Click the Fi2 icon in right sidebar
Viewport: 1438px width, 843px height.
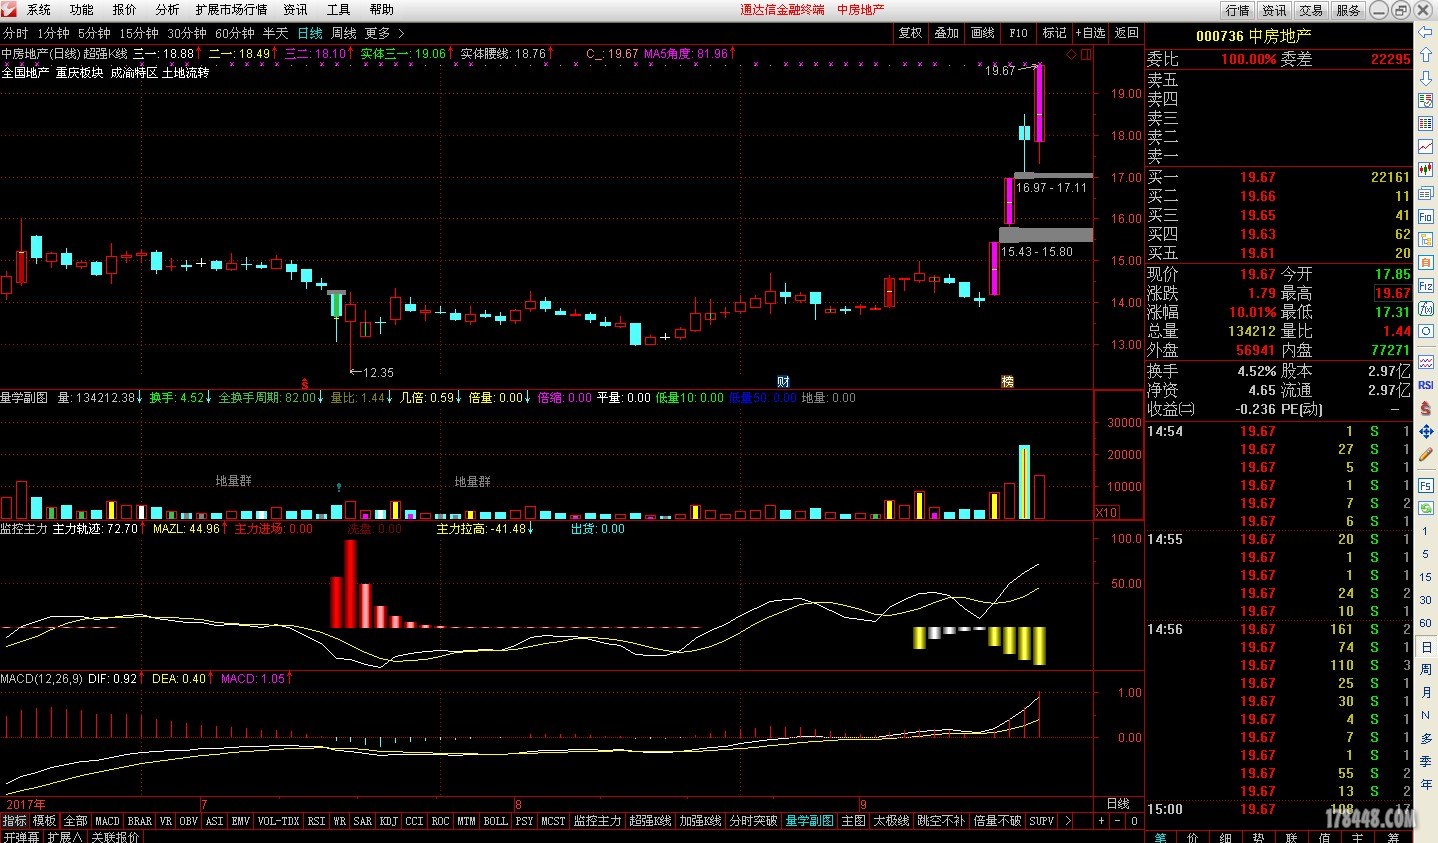click(x=1426, y=285)
